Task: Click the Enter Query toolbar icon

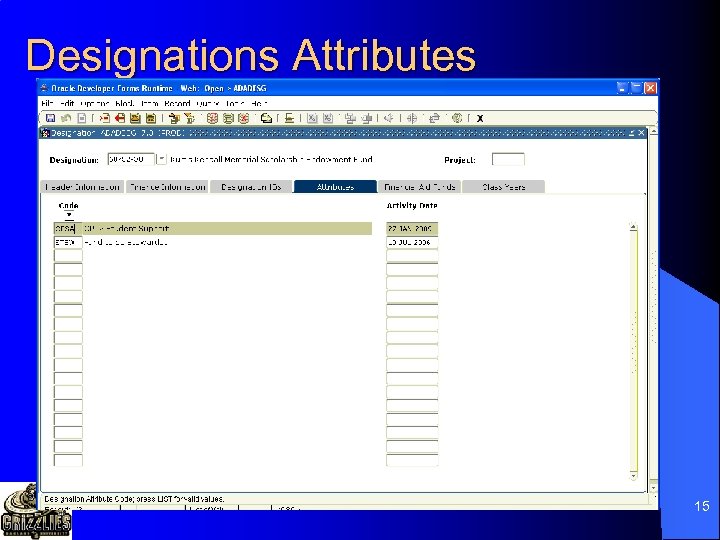Action: (x=212, y=118)
